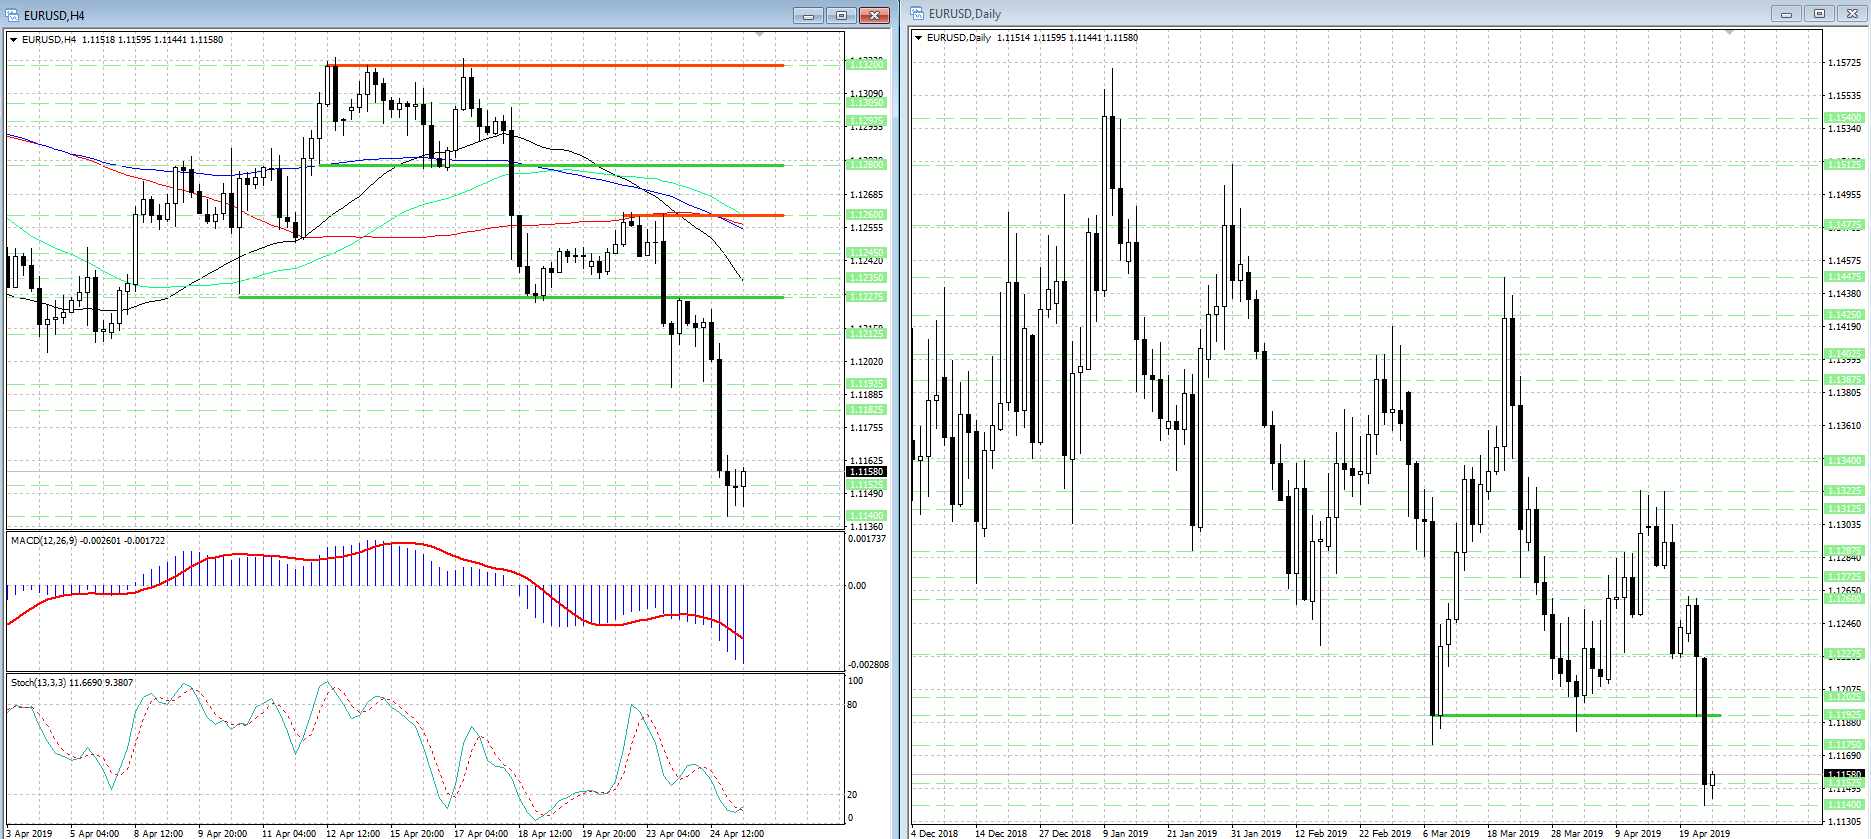Open the dropdown arrow beside EURUSD,Daily quote

[x=919, y=38]
